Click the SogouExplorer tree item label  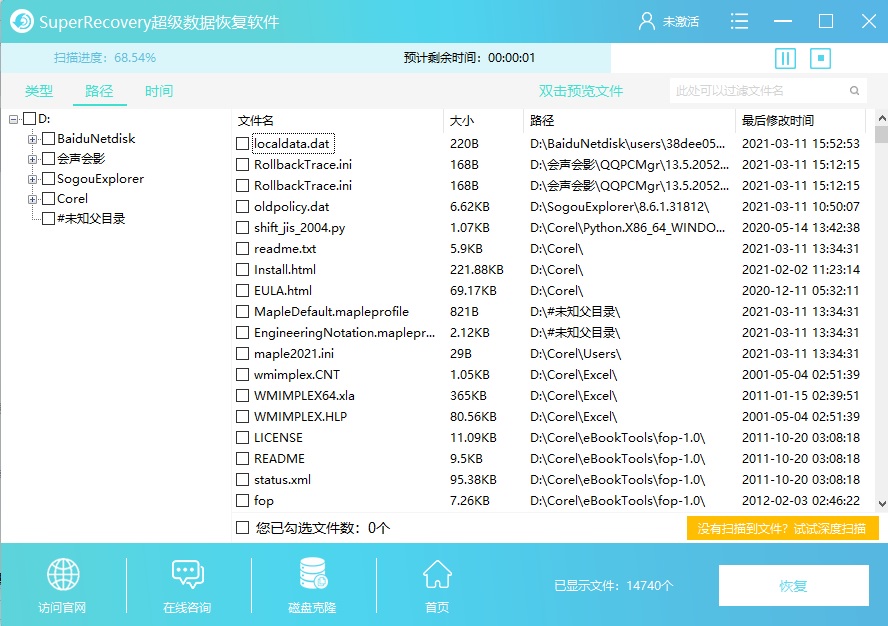coord(100,179)
